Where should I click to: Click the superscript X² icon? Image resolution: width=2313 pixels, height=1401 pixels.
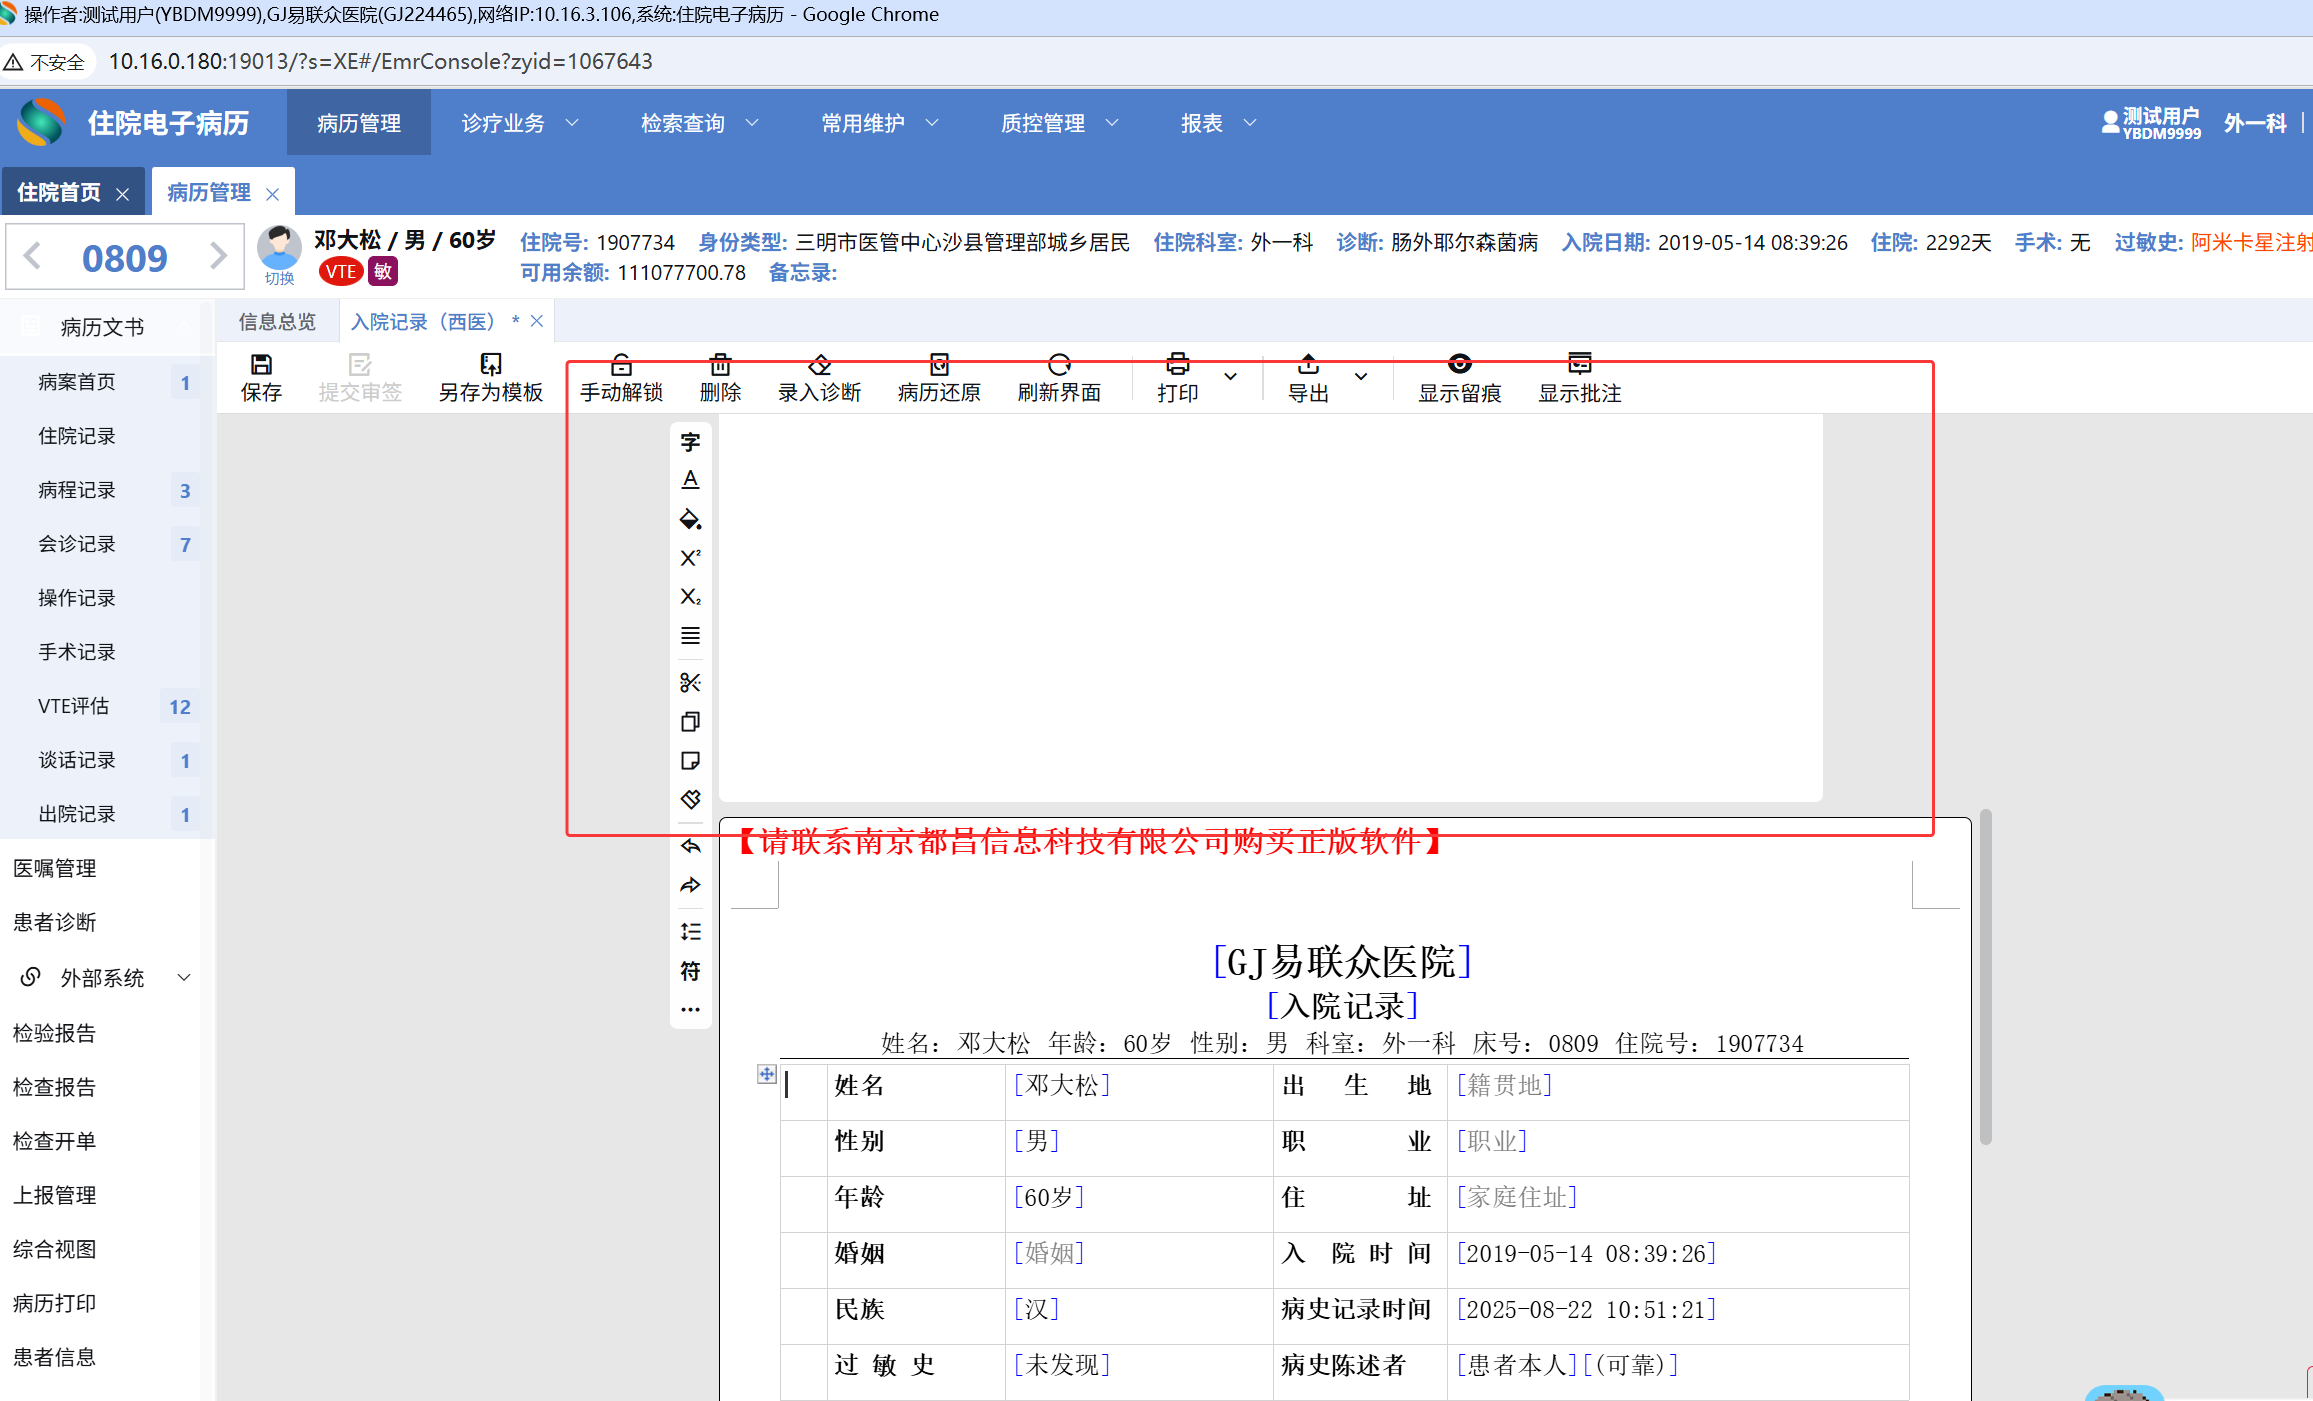[x=690, y=558]
